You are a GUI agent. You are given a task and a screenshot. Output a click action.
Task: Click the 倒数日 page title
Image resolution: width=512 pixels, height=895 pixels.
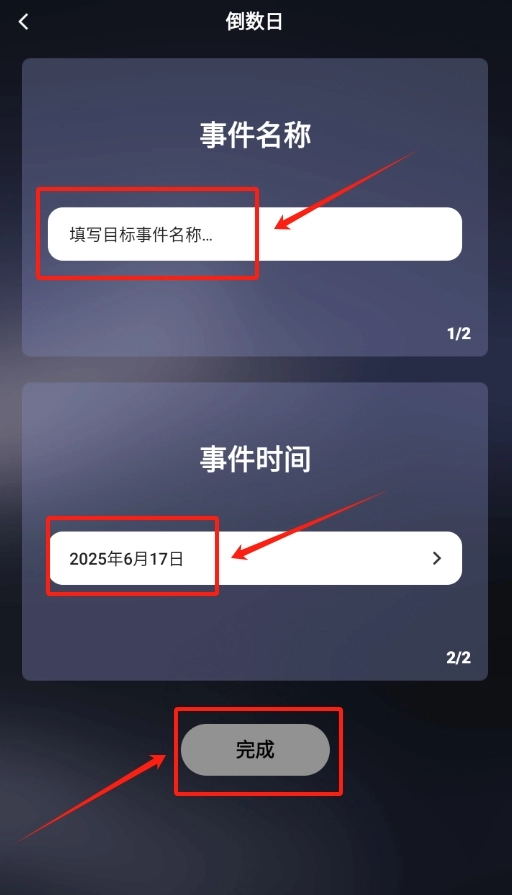click(x=254, y=22)
